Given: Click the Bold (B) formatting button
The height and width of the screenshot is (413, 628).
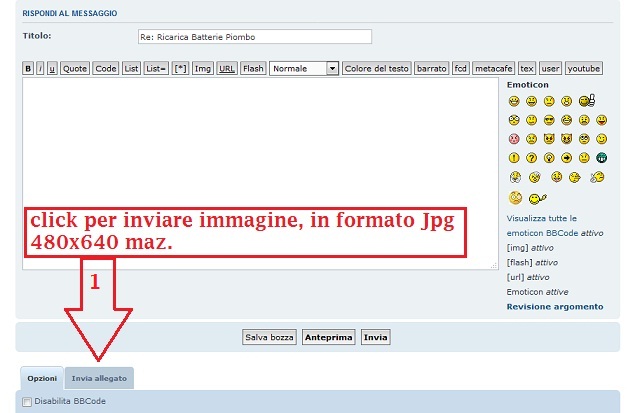Looking at the screenshot, I should [x=28, y=69].
